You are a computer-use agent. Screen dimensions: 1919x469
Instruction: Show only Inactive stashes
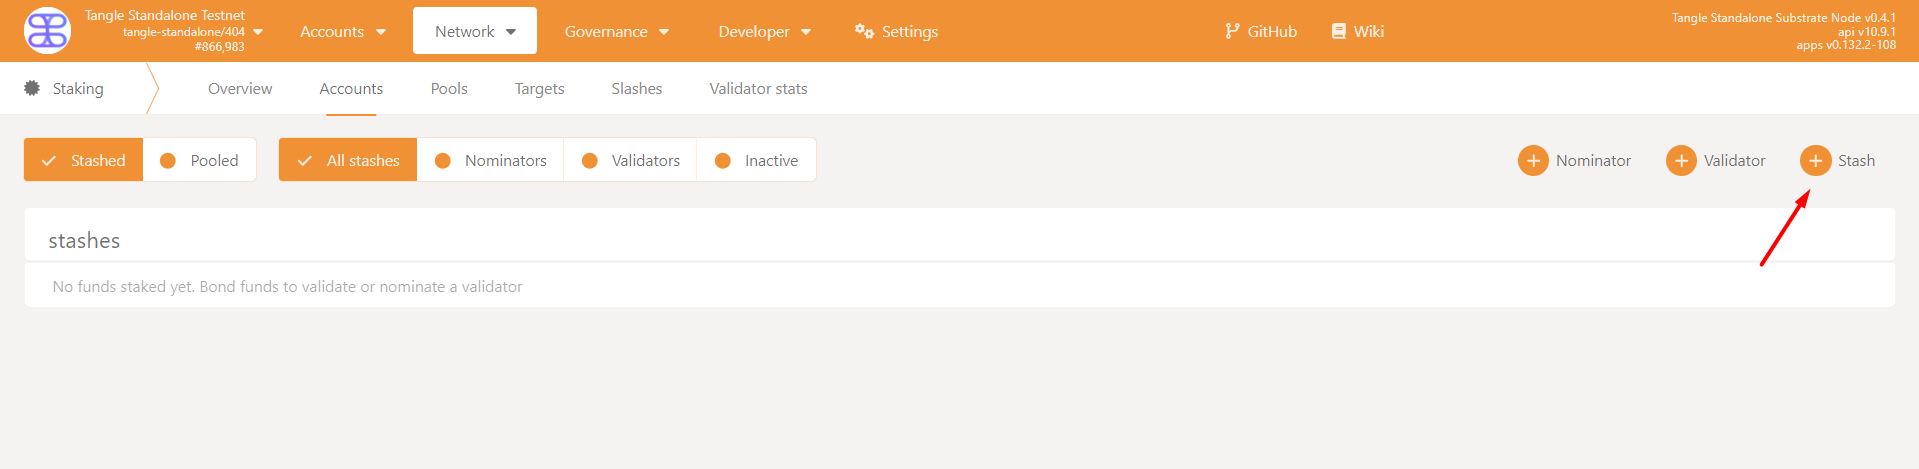(x=757, y=160)
